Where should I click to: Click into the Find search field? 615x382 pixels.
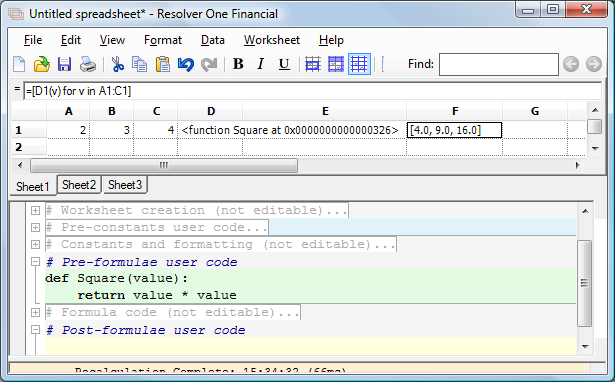click(499, 64)
